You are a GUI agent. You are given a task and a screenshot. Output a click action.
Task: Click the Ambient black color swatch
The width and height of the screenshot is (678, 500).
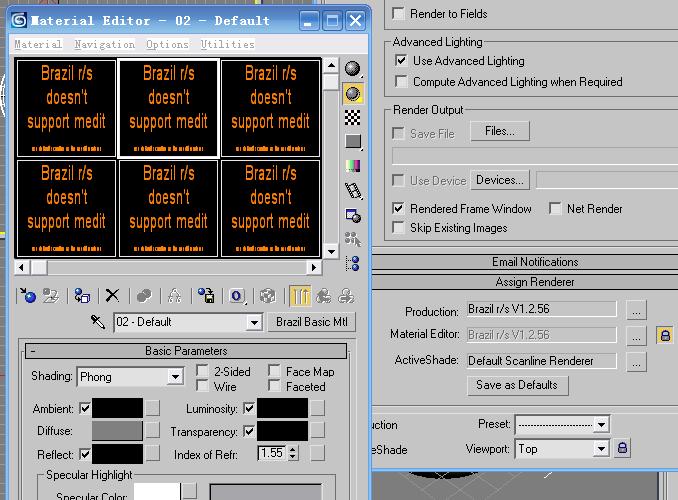[x=117, y=408]
